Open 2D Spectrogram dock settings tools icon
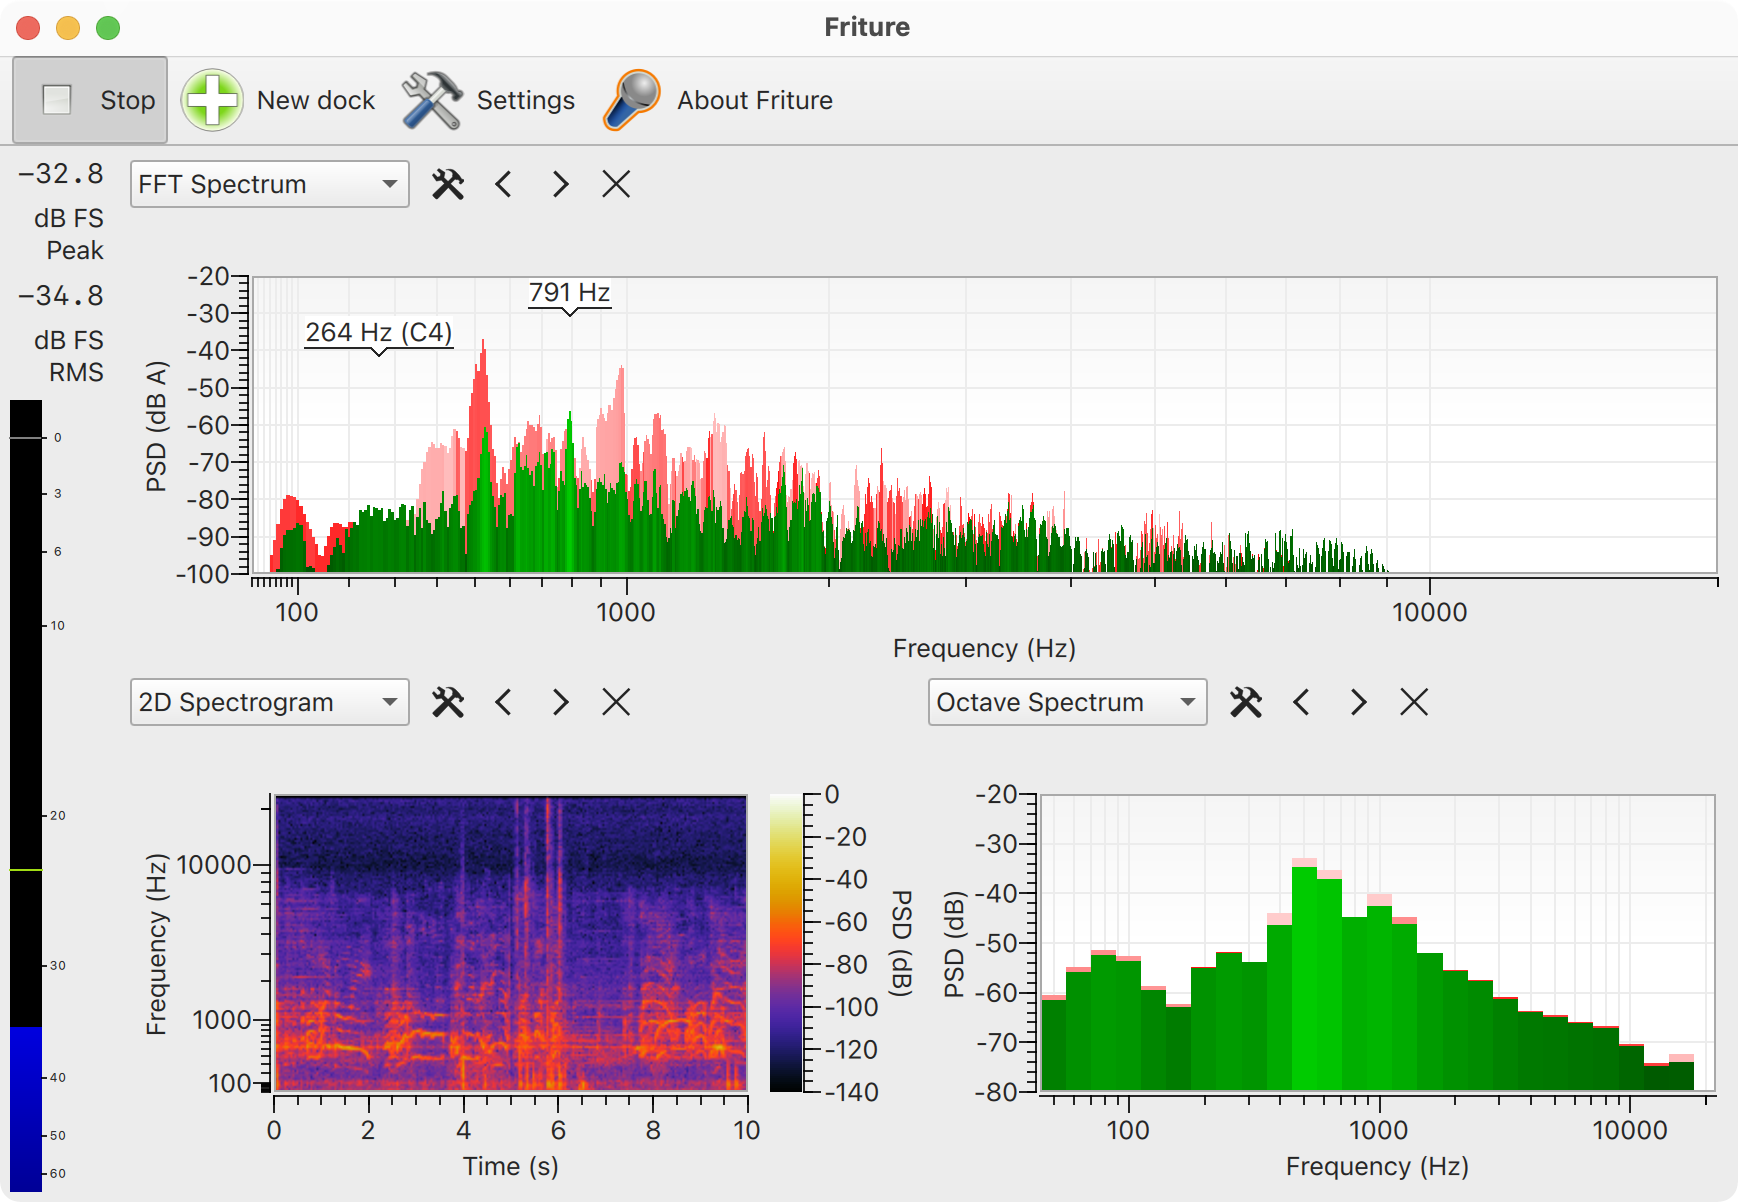Screen dimensions: 1738x1202 (x=448, y=702)
